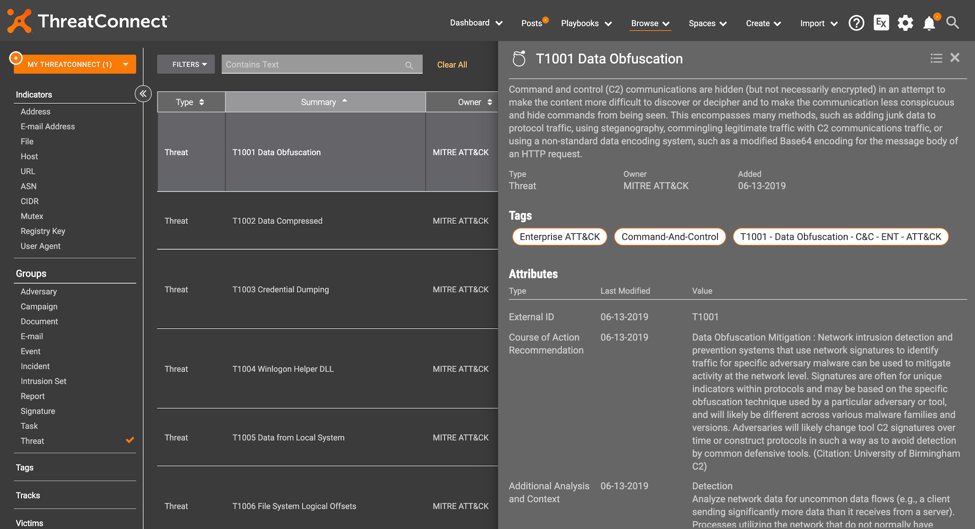Select the E-mail group filter
The height and width of the screenshot is (529, 975).
(32, 336)
